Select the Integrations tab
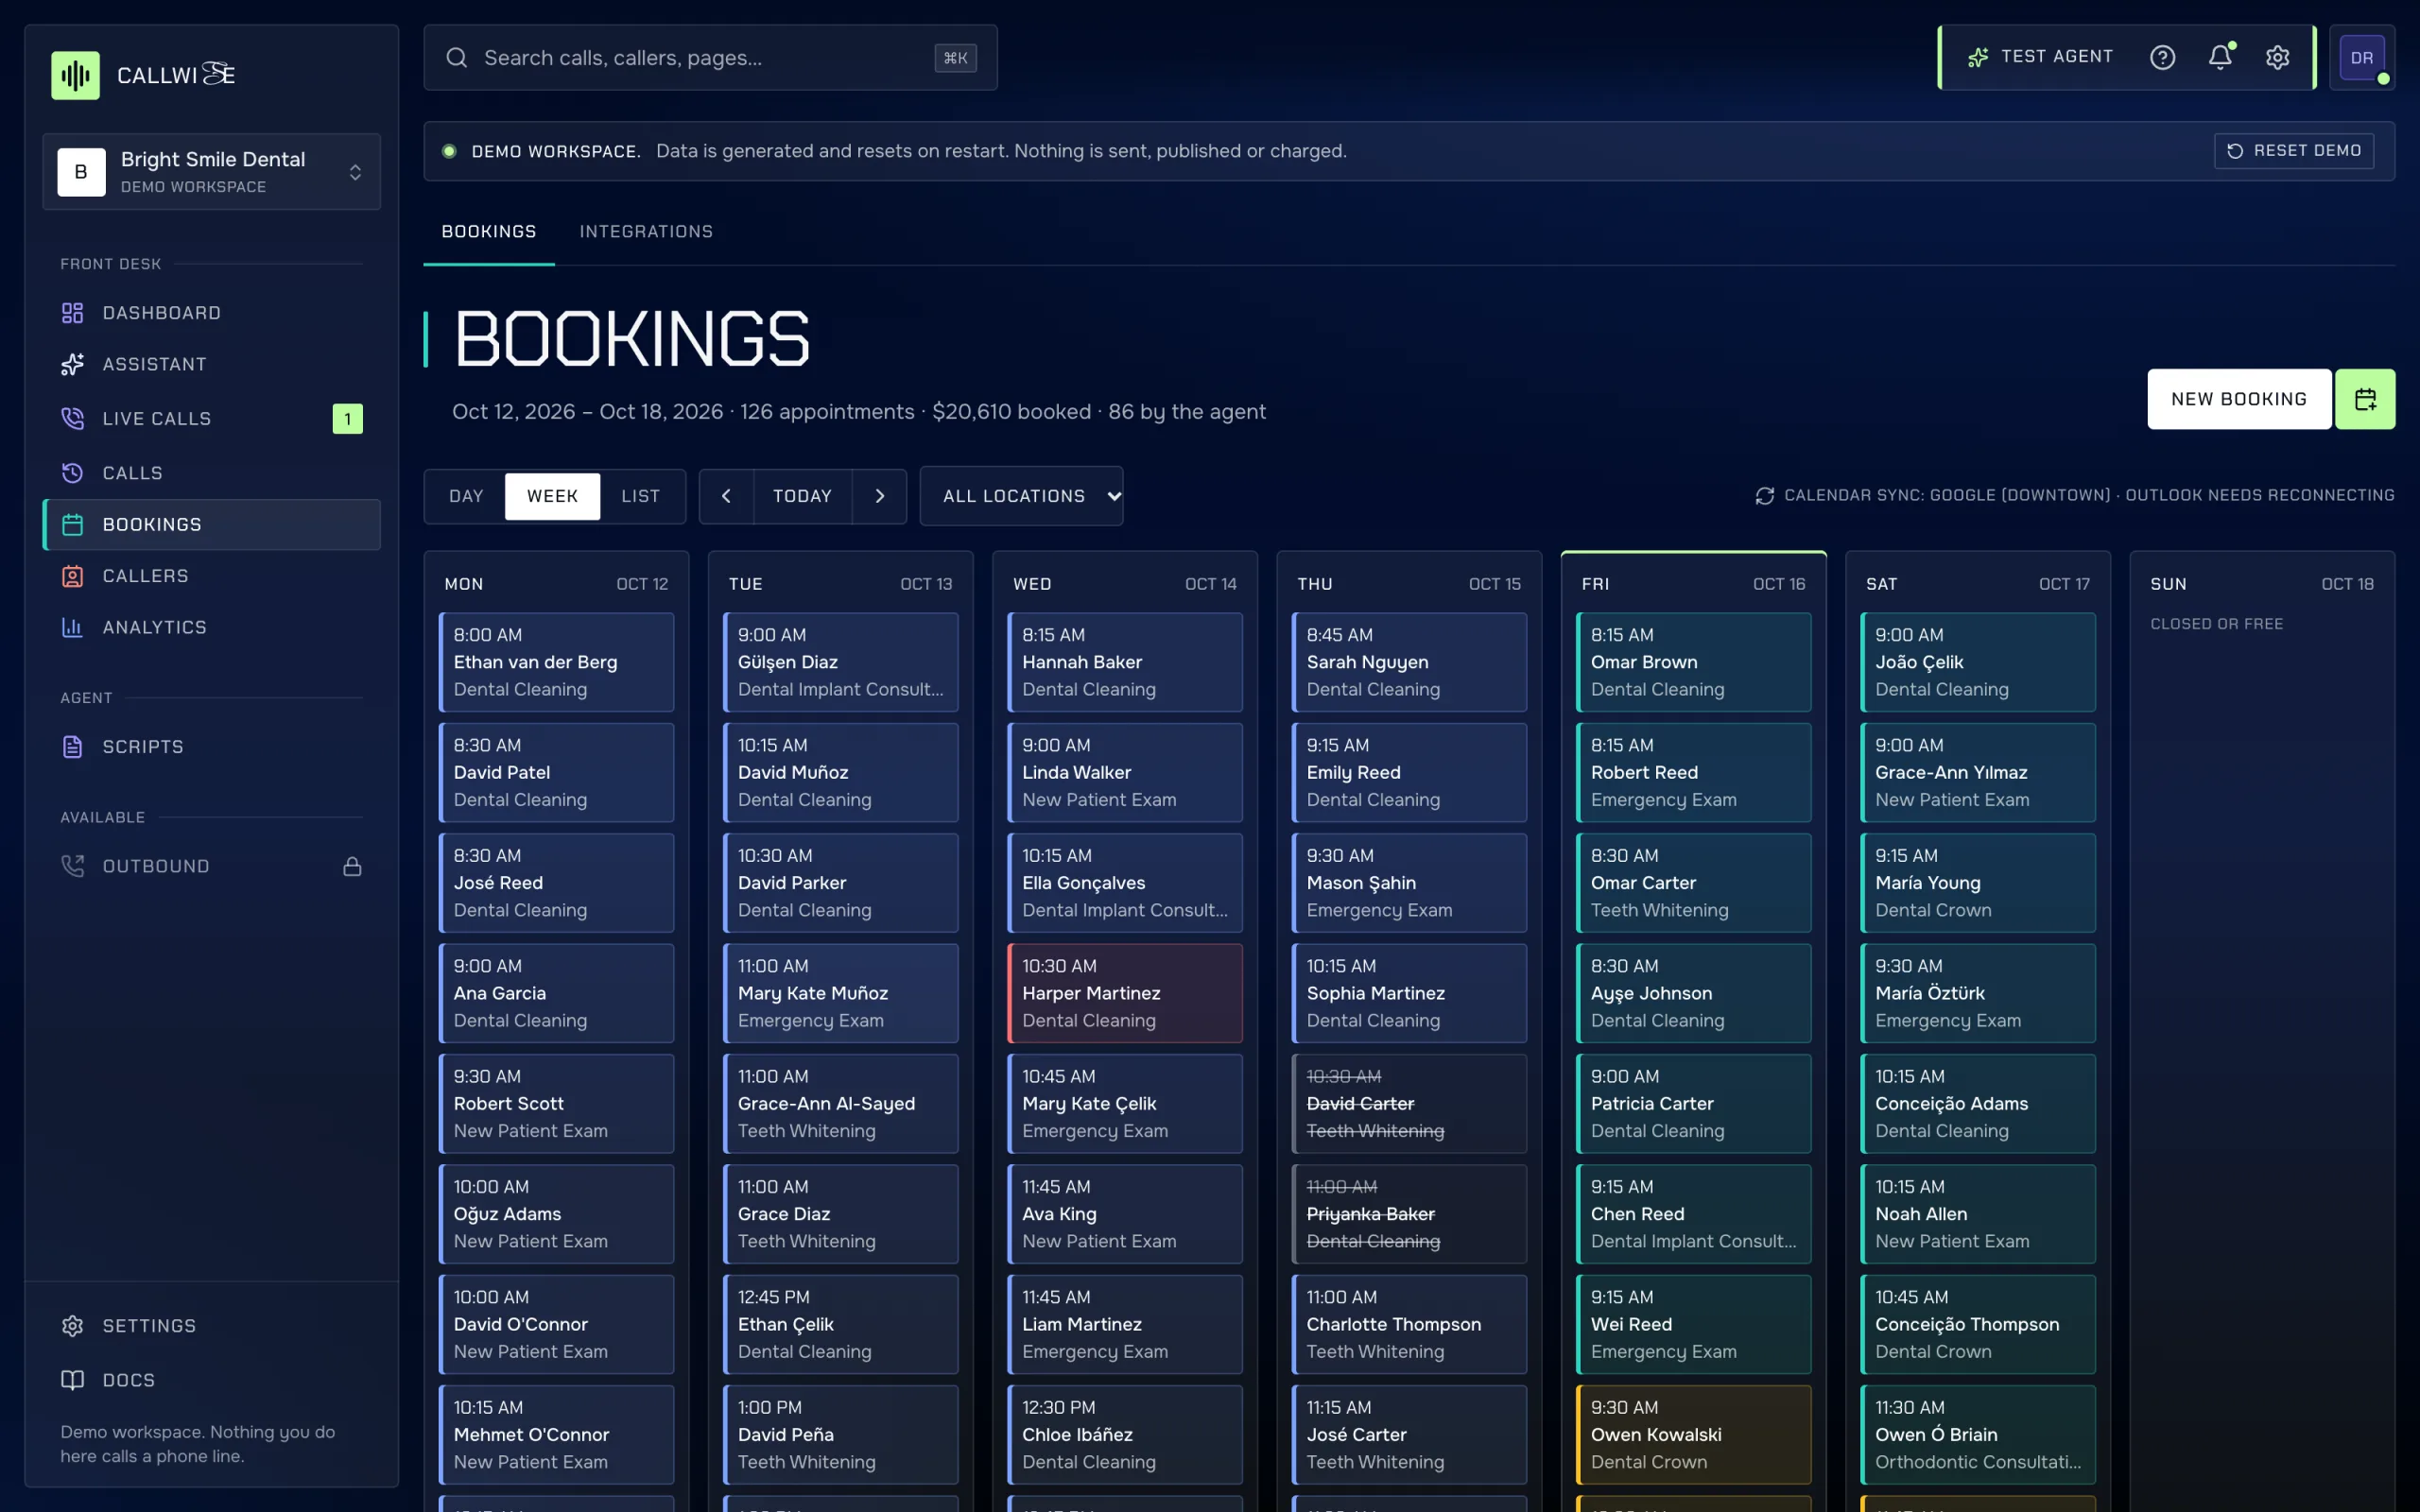2420x1512 pixels. click(x=646, y=232)
